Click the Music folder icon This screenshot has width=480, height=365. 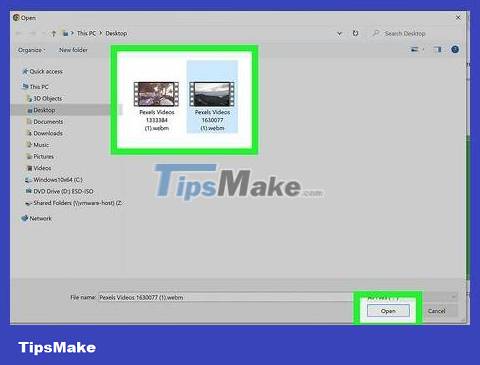(29, 145)
